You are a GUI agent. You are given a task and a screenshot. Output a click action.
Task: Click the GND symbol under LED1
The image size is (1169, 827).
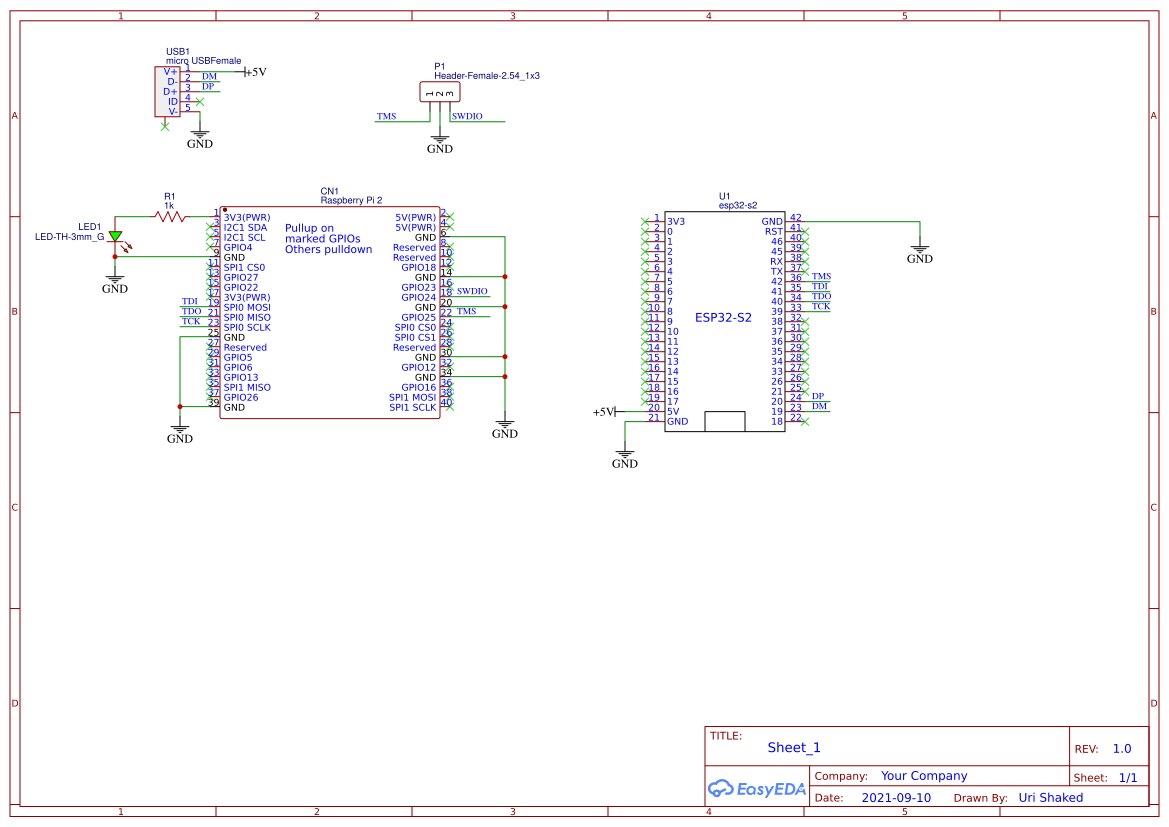(114, 280)
